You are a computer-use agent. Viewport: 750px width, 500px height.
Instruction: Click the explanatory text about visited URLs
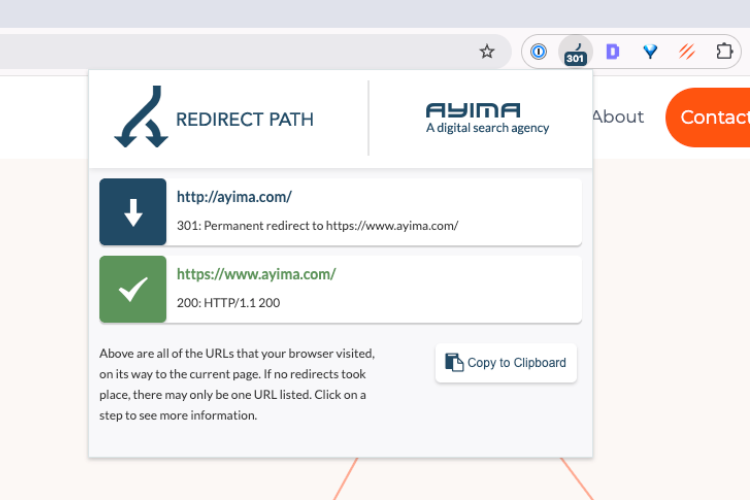tap(237, 385)
